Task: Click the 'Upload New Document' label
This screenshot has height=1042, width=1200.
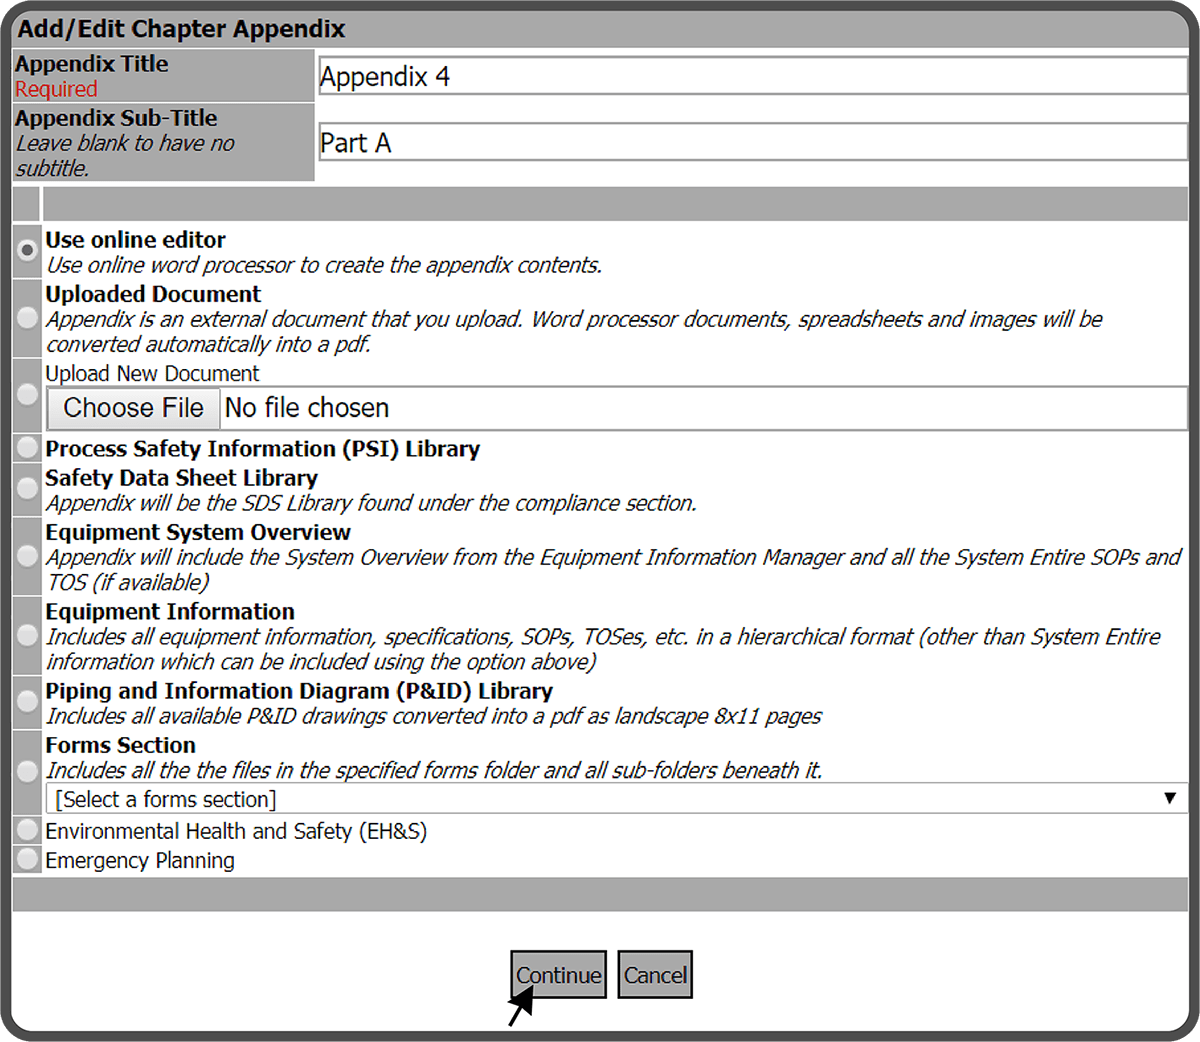Action: [x=152, y=373]
